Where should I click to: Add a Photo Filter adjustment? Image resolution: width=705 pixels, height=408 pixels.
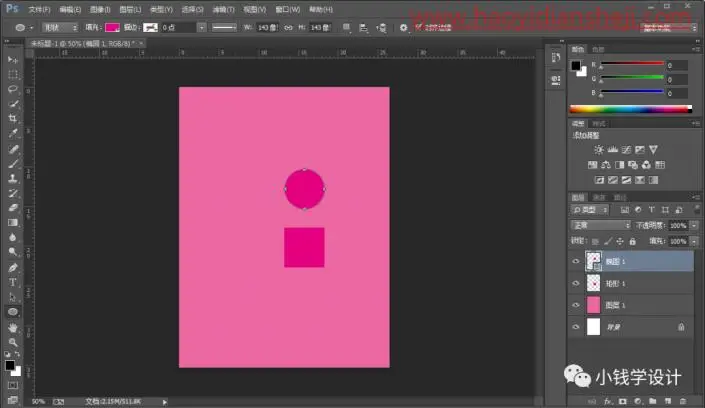click(x=633, y=165)
